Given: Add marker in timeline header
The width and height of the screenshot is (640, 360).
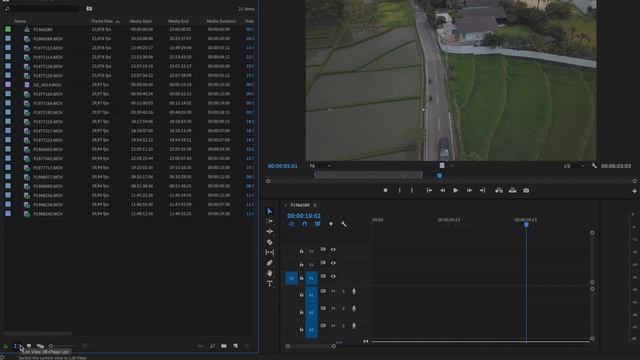Looking at the screenshot, I should coord(331,224).
